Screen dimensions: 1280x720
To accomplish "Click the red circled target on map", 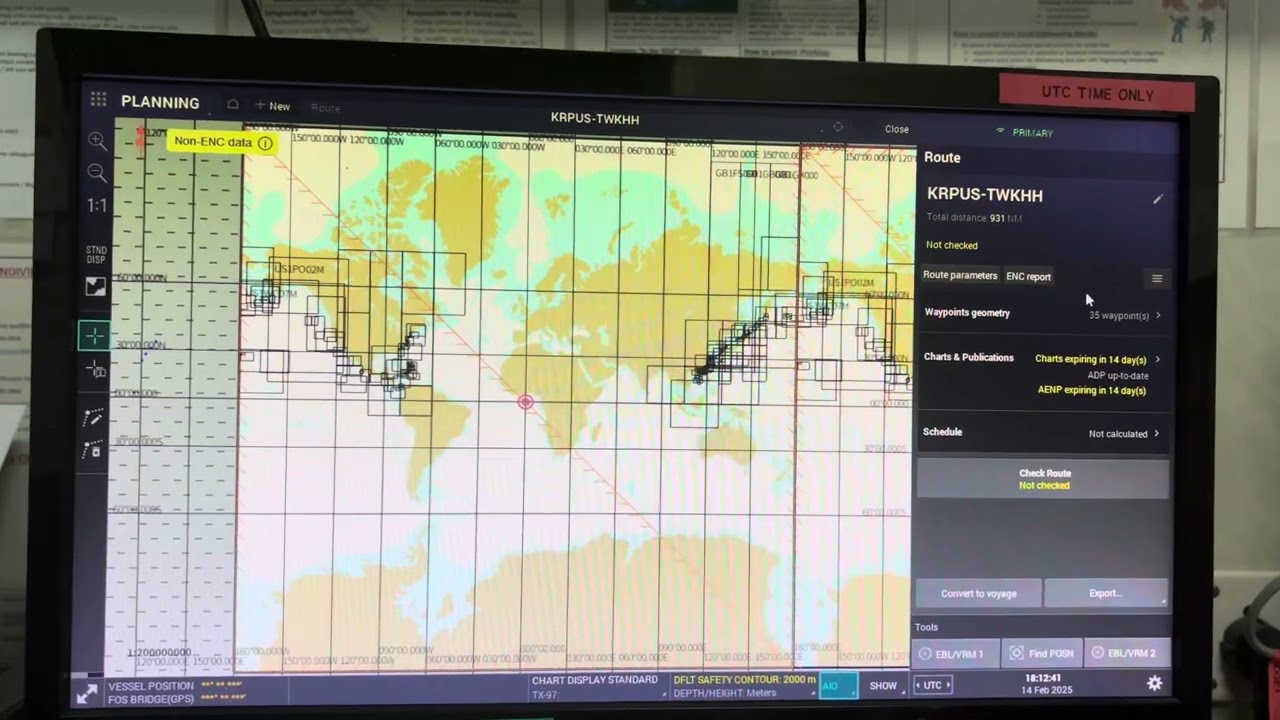I will coord(526,402).
